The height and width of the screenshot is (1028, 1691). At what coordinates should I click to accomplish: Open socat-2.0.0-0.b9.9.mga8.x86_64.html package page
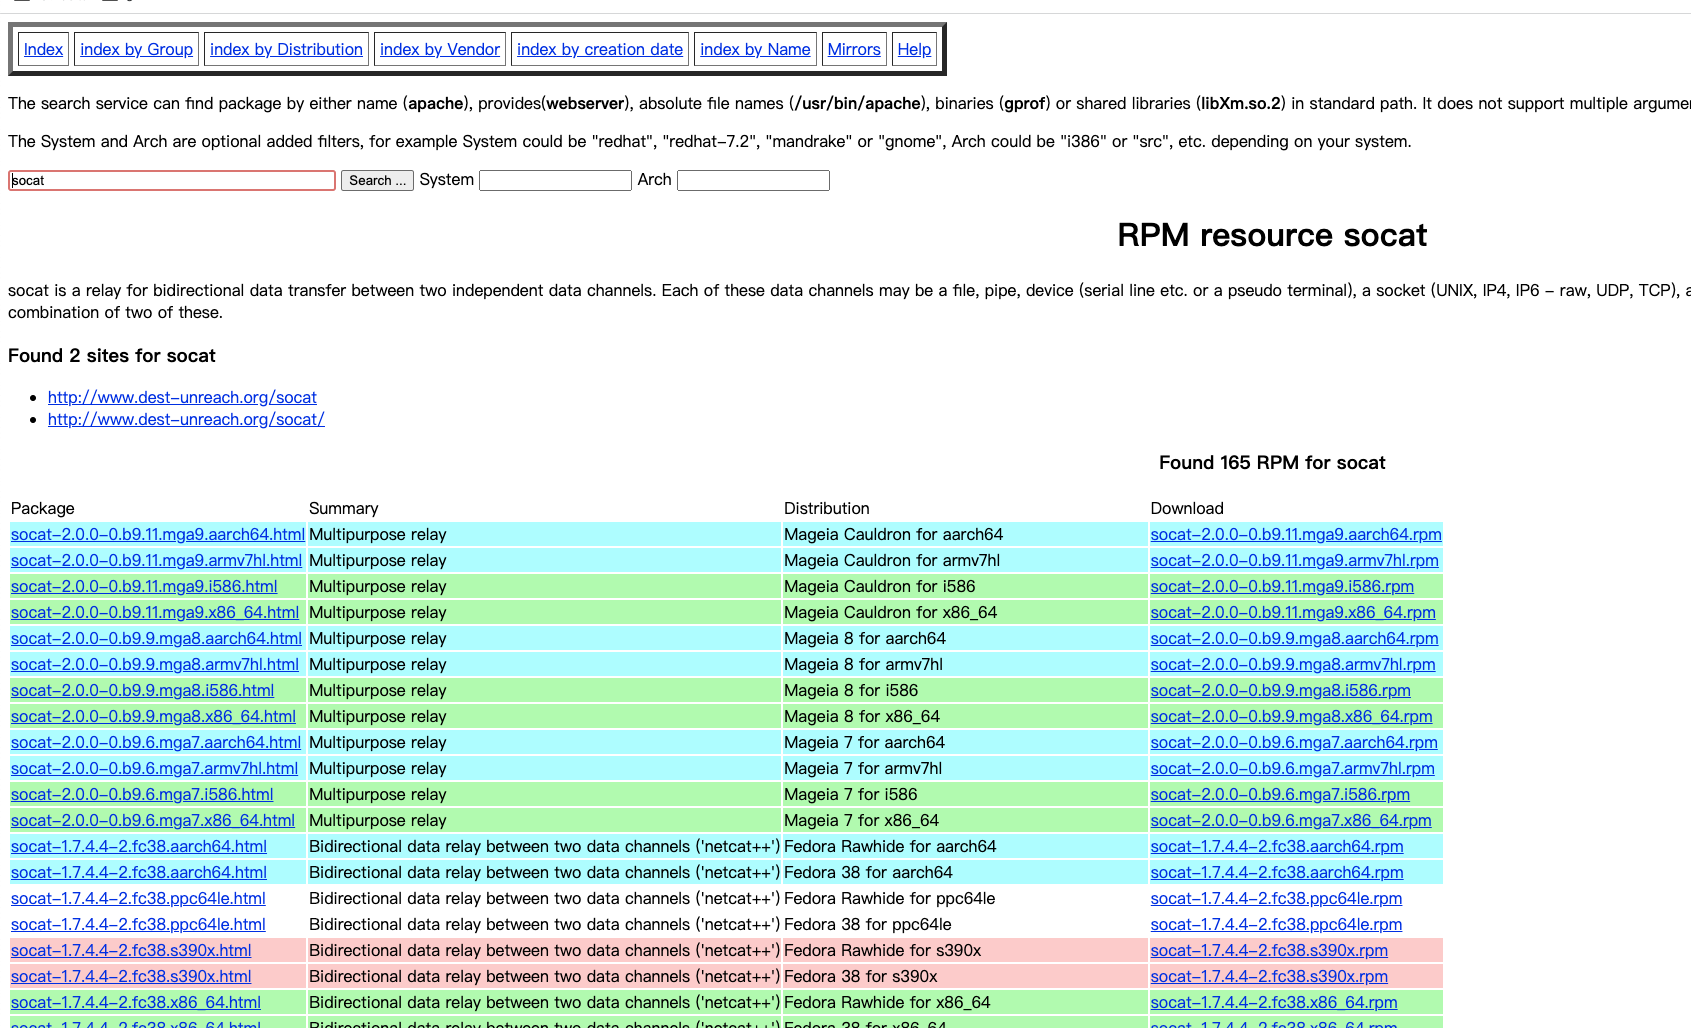153,716
